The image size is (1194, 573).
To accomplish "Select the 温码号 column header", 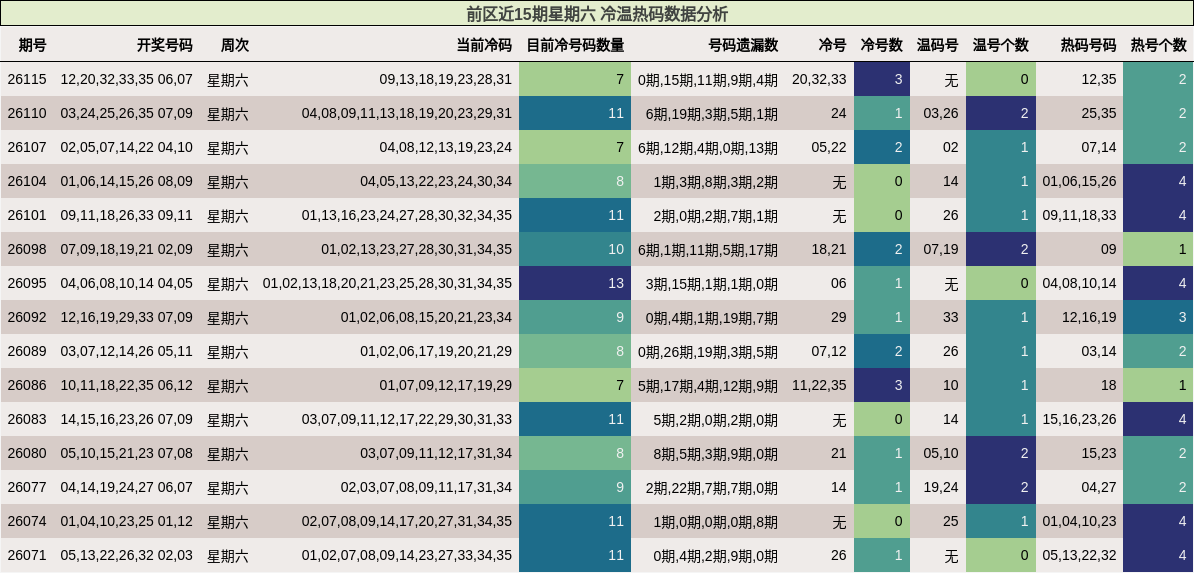I will tap(937, 45).
